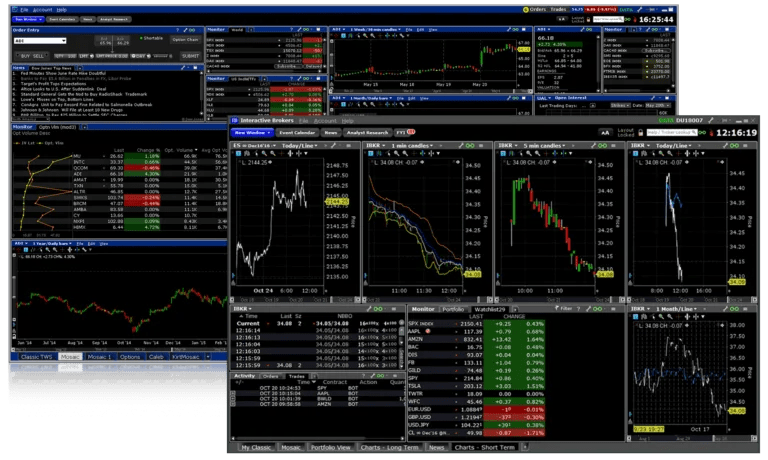Toggle the Layout Locked padlock icon
768x460 pixels.
point(640,133)
